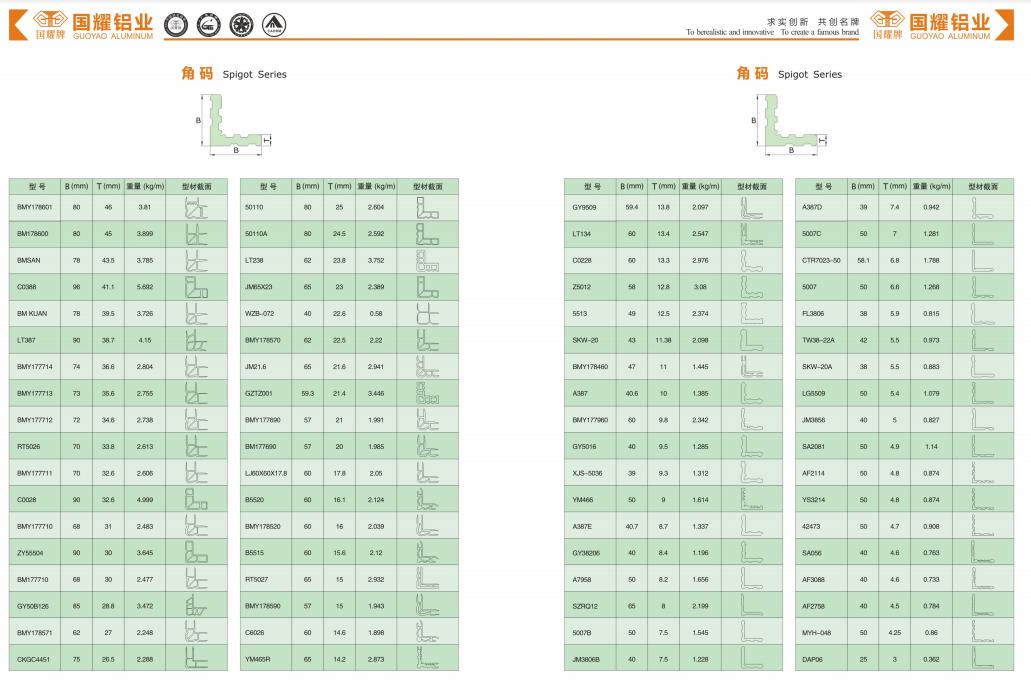The width and height of the screenshot is (1031, 683).
Task: Click the weight value '0.362'
Action: pos(931,659)
